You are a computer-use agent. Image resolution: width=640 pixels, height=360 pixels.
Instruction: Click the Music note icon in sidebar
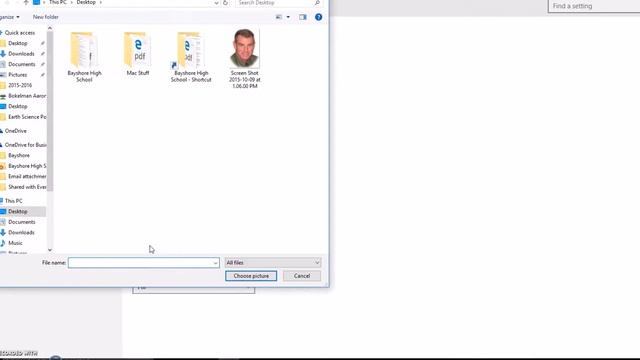pos(3,243)
